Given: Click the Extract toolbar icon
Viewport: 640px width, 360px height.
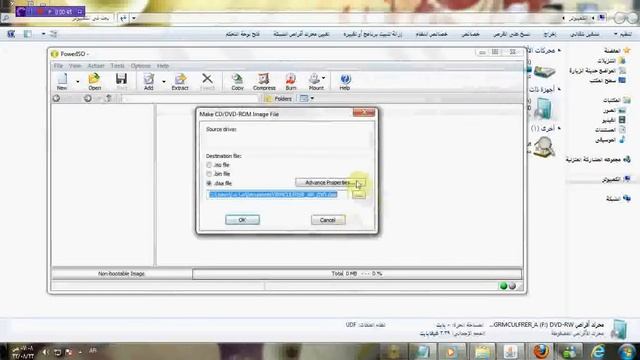Looking at the screenshot, I should [180, 82].
